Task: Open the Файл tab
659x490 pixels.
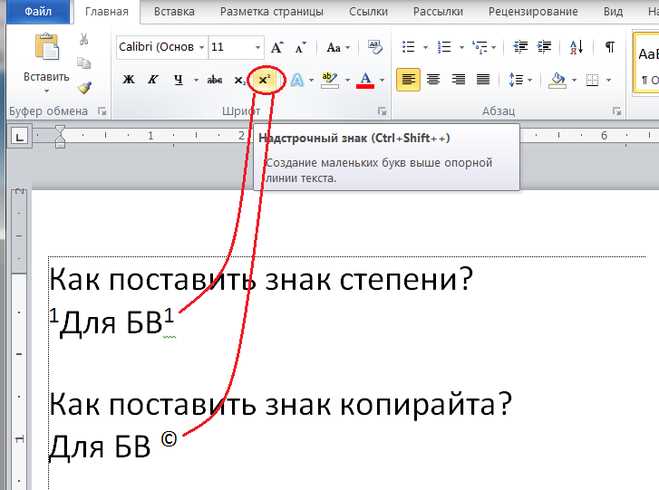Action: [38, 11]
